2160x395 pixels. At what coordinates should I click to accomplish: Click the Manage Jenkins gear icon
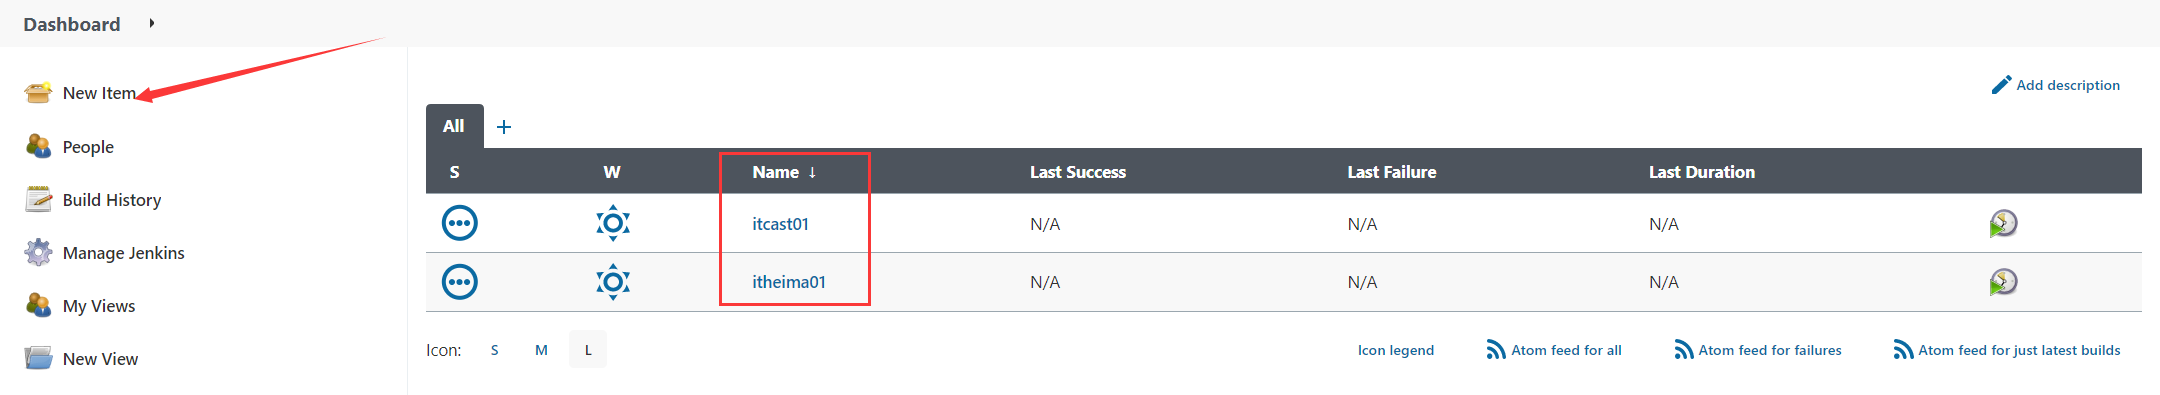[38, 252]
